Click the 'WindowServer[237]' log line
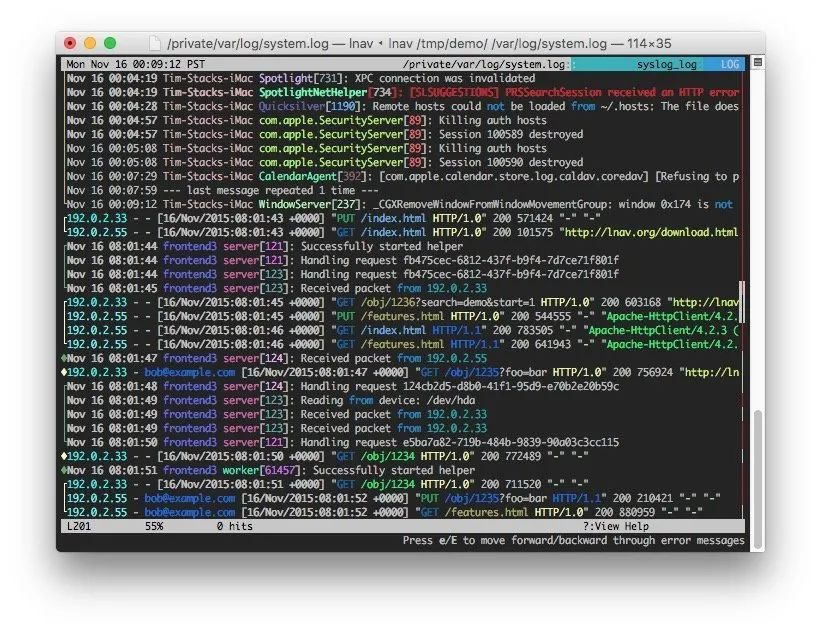Screen dimensions: 821x632 tap(400, 205)
